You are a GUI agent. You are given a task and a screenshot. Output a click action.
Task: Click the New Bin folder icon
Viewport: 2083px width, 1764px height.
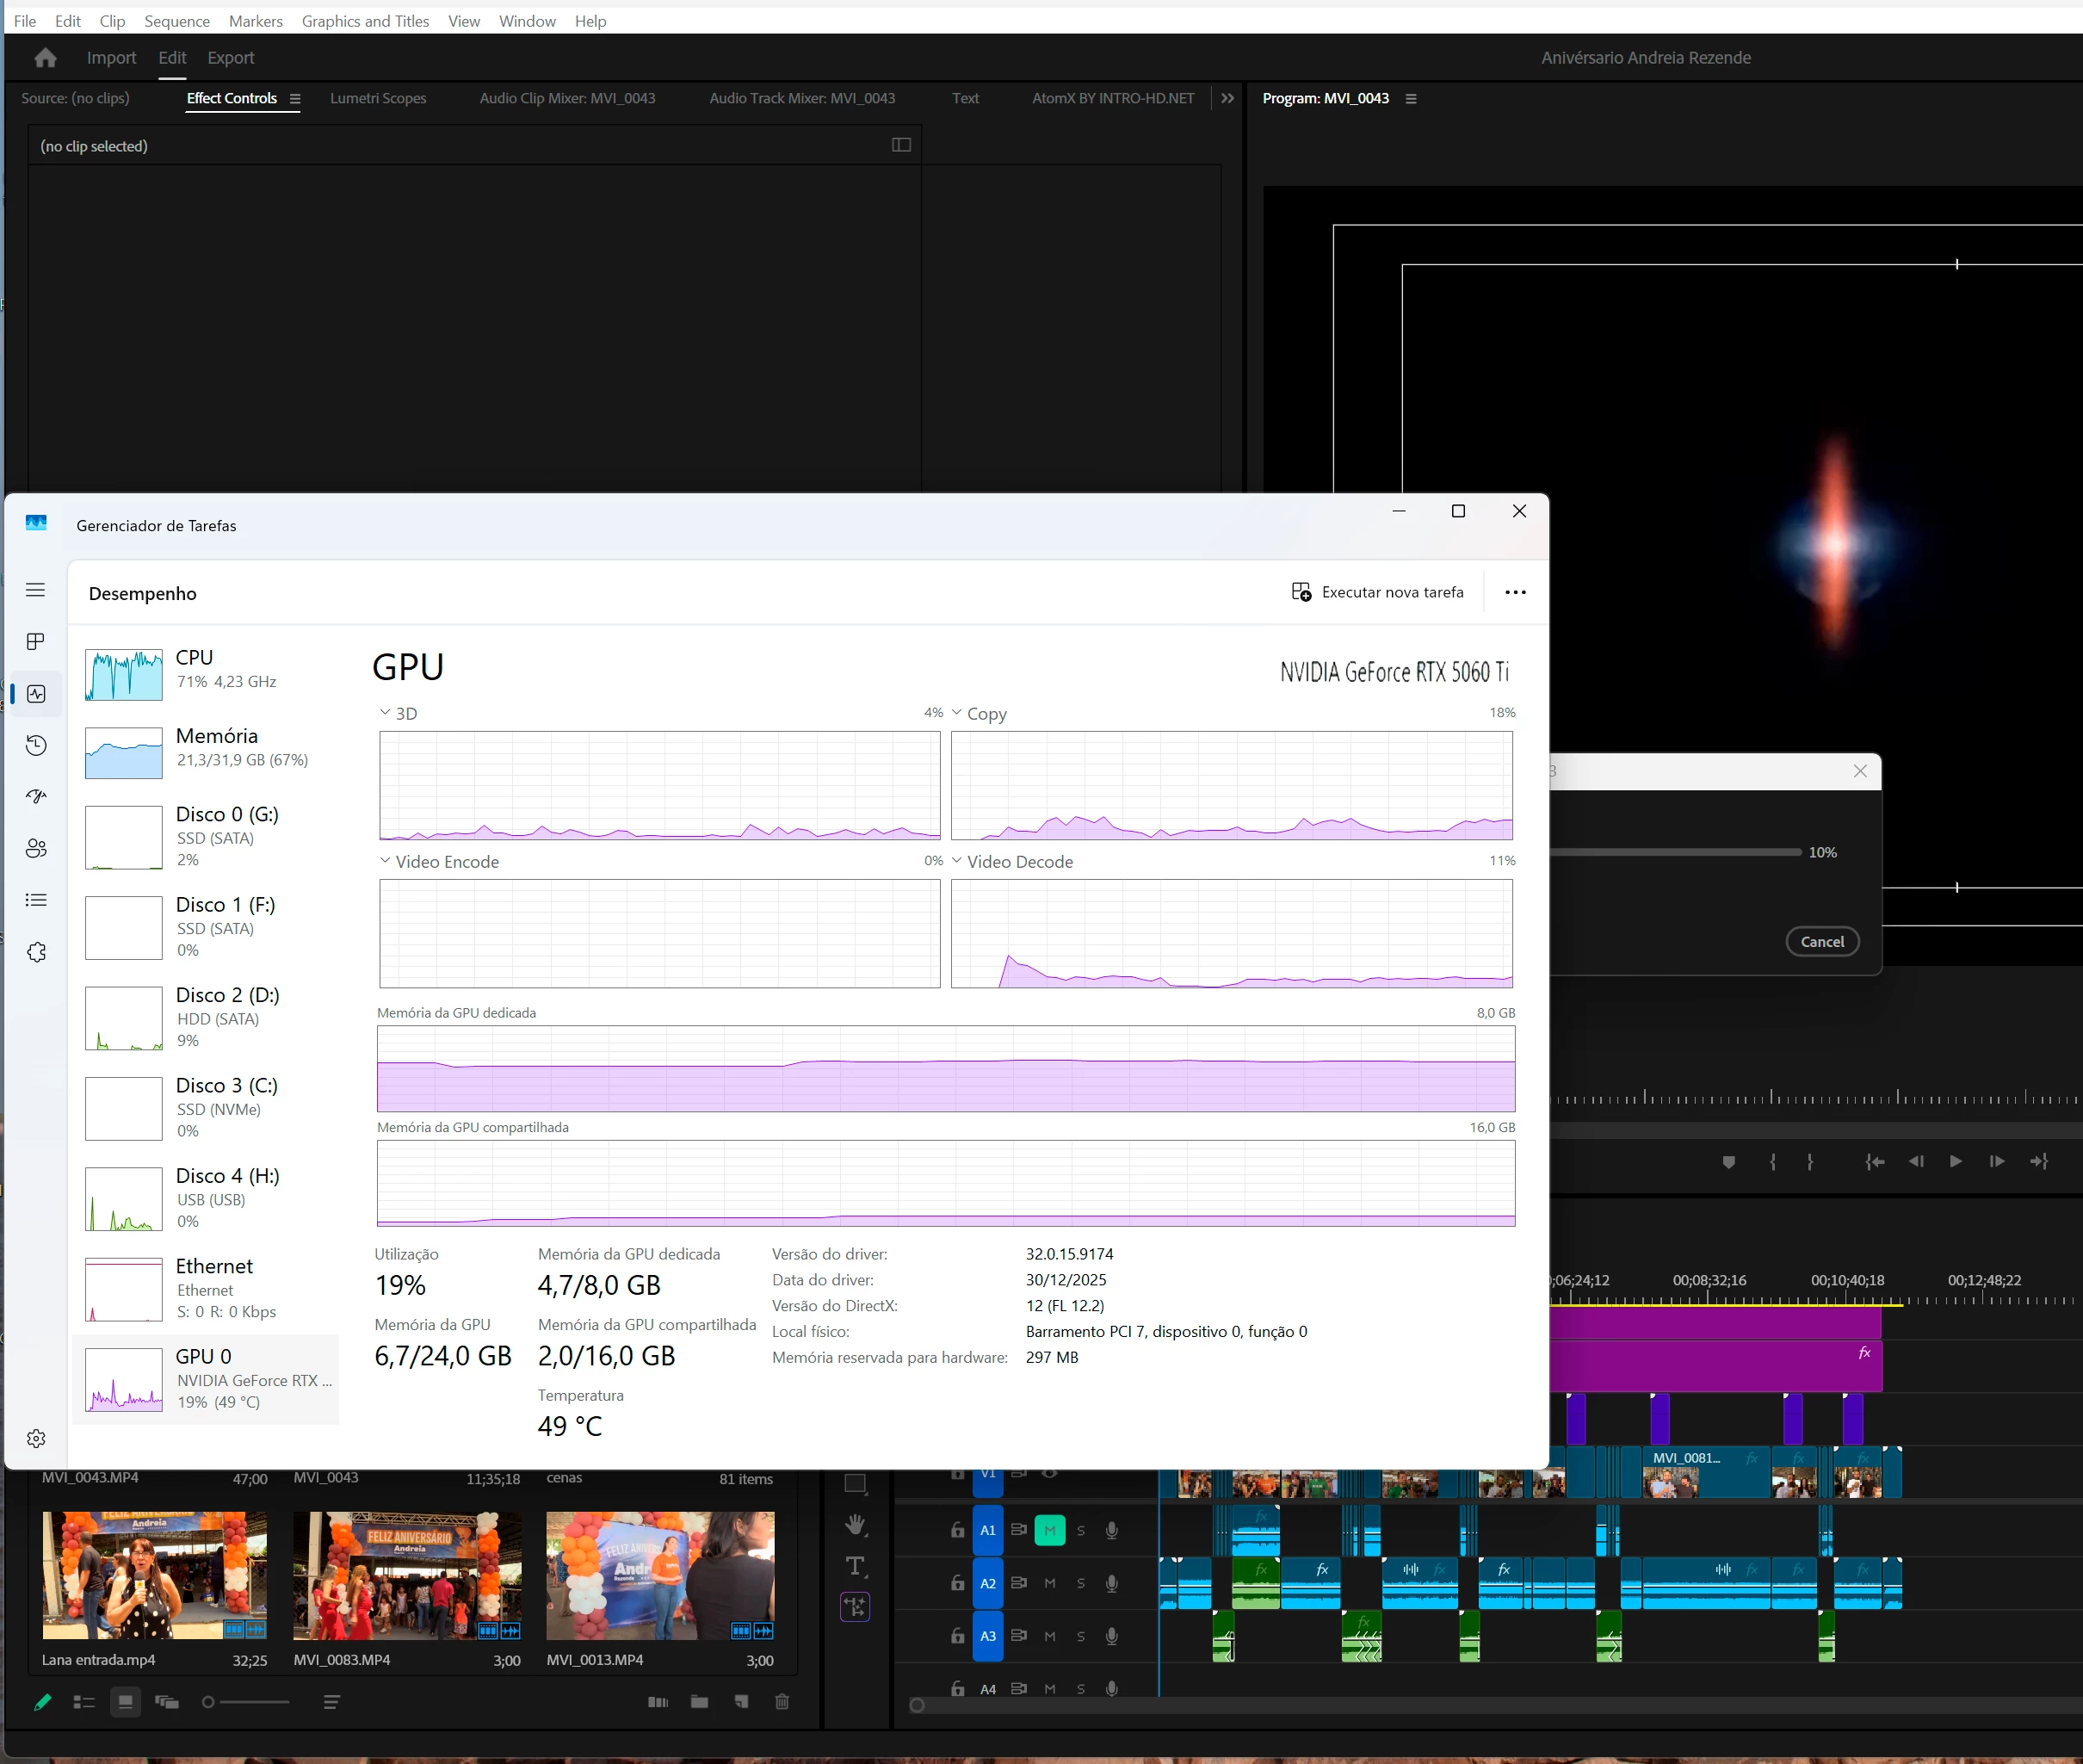699,1702
